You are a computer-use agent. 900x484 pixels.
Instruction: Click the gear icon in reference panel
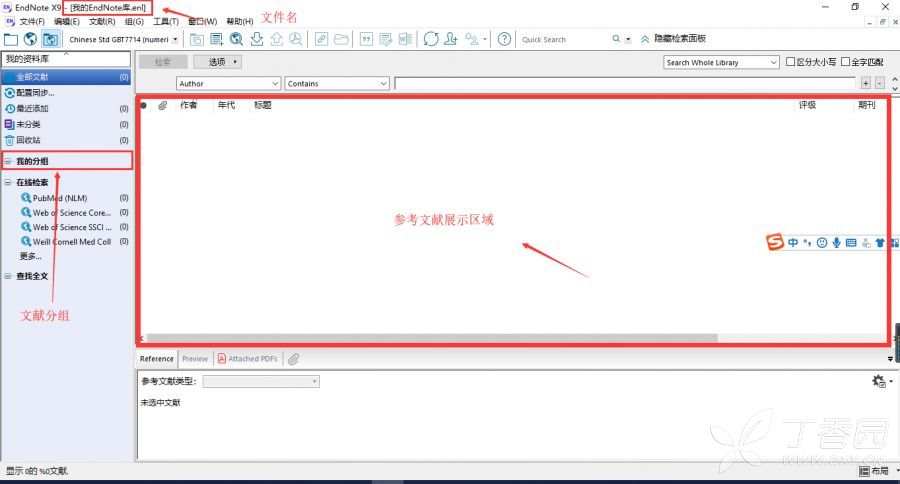(x=878, y=381)
